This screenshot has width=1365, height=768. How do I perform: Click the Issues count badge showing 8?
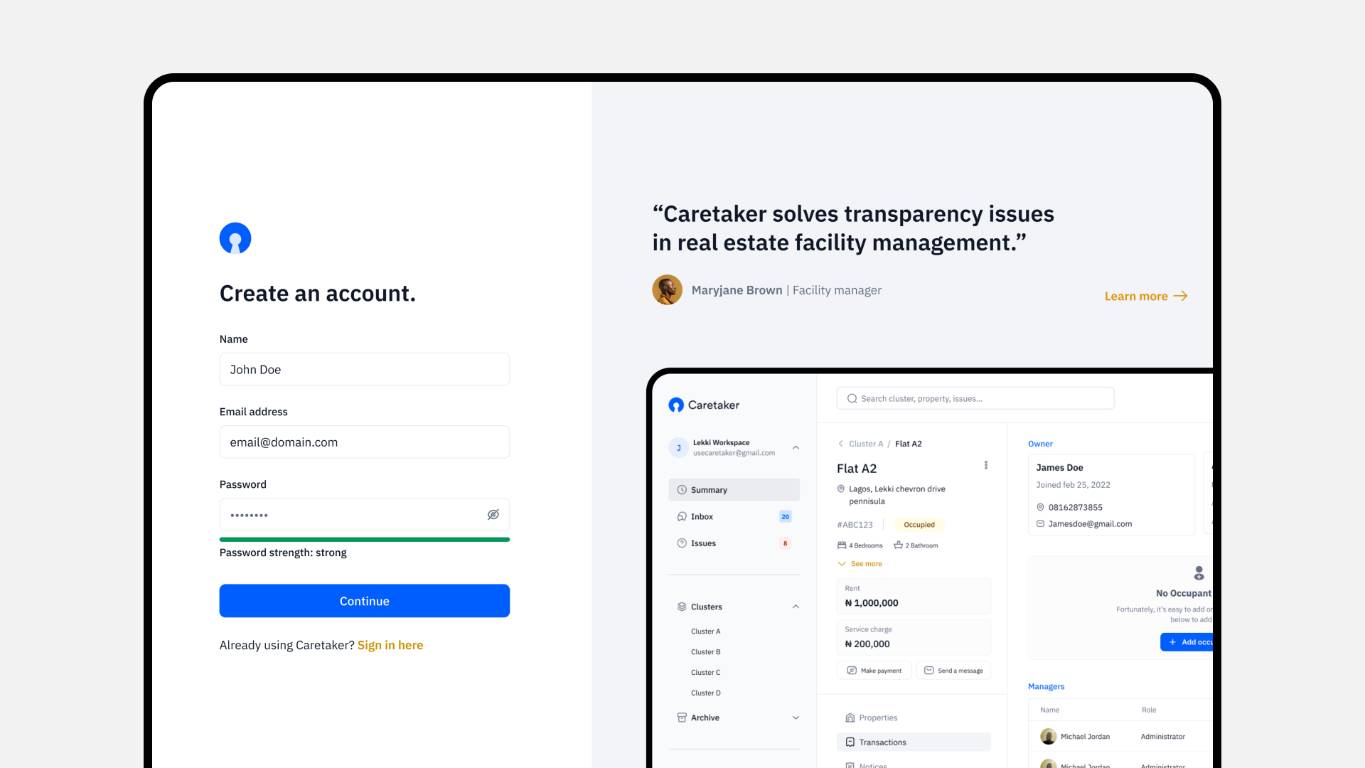click(785, 543)
